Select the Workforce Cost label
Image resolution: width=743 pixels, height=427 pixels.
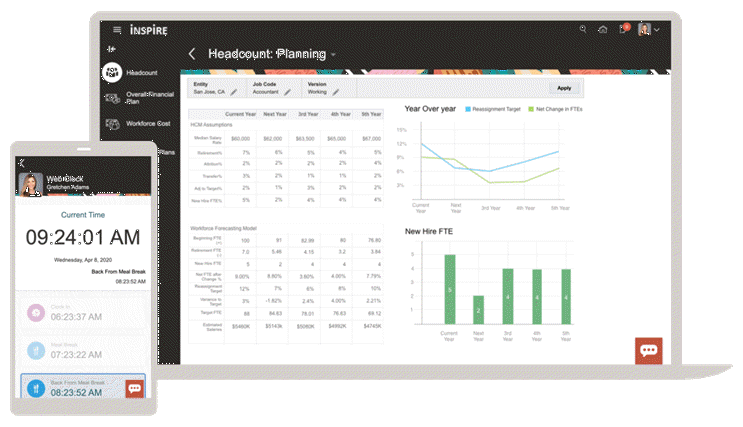coord(148,124)
